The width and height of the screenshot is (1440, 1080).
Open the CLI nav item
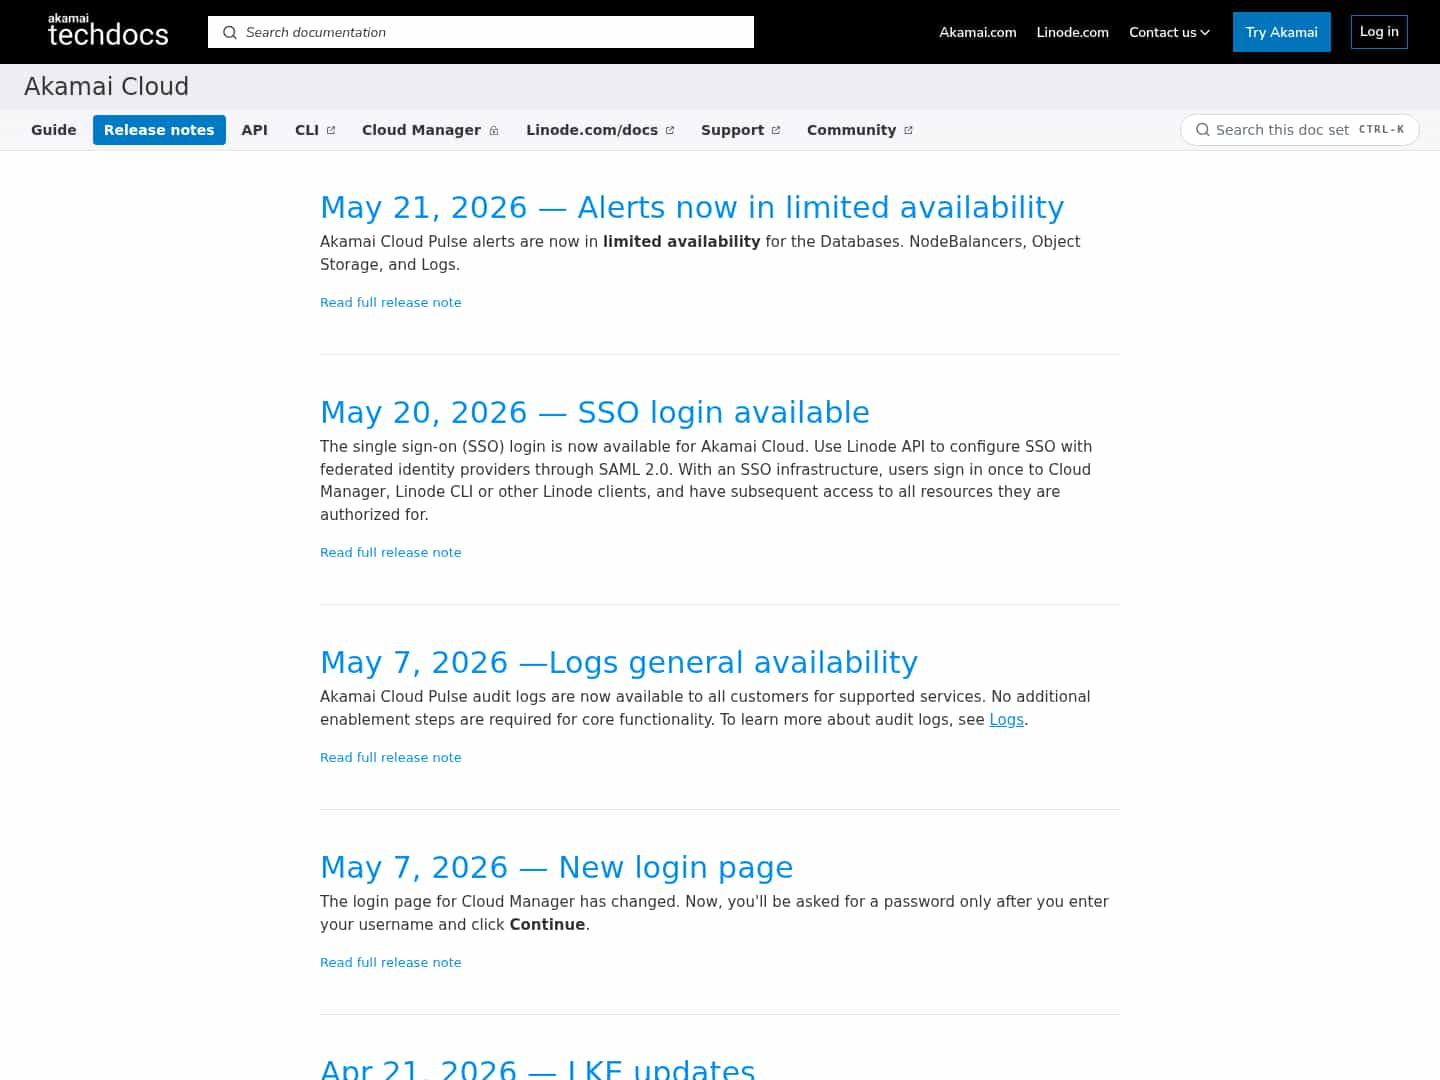[x=315, y=130]
